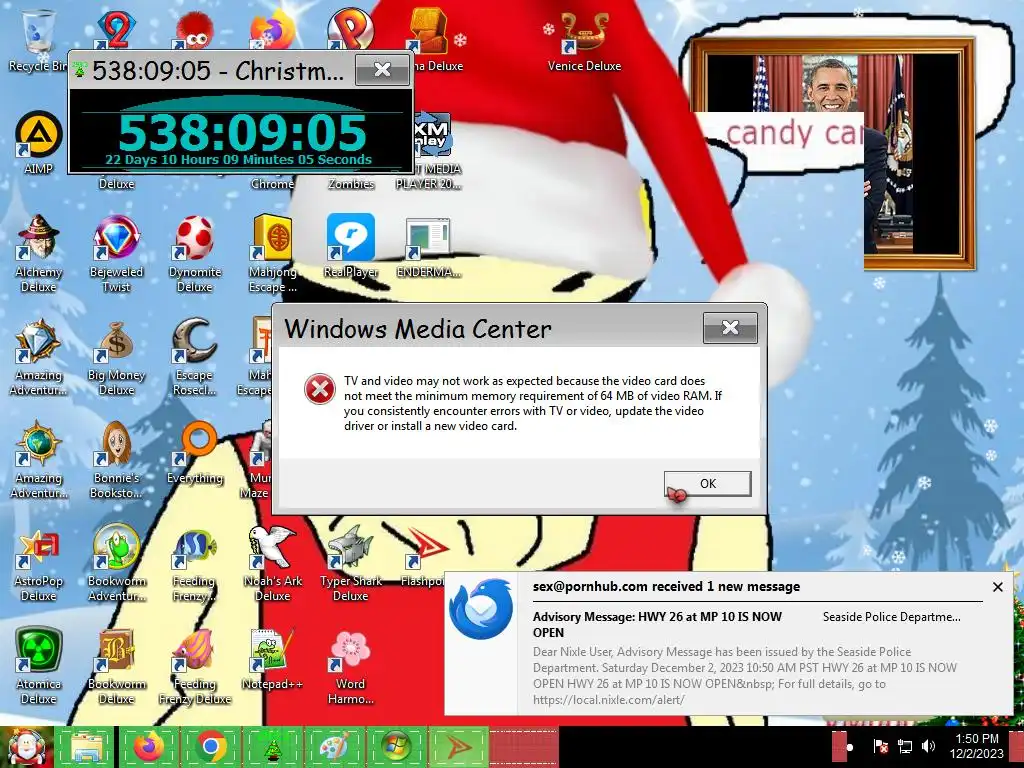This screenshot has width=1024, height=768.
Task: Open the network tray icon
Action: pos(904,746)
